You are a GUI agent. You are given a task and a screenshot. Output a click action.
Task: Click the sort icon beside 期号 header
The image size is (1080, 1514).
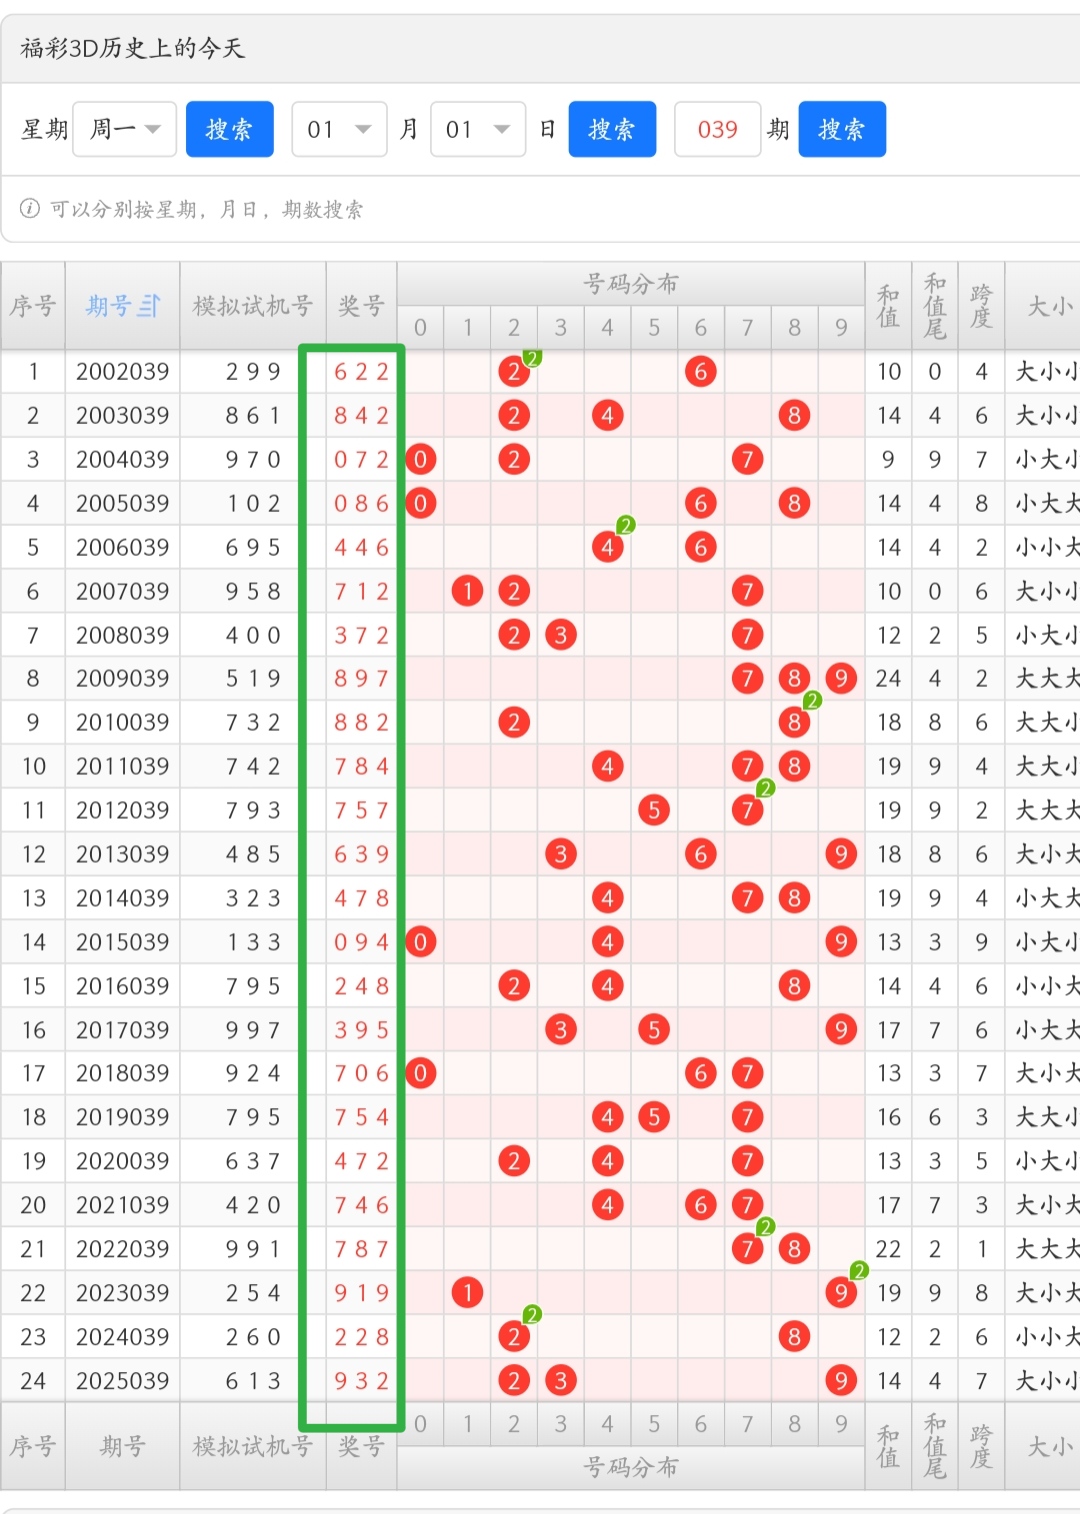point(149,306)
